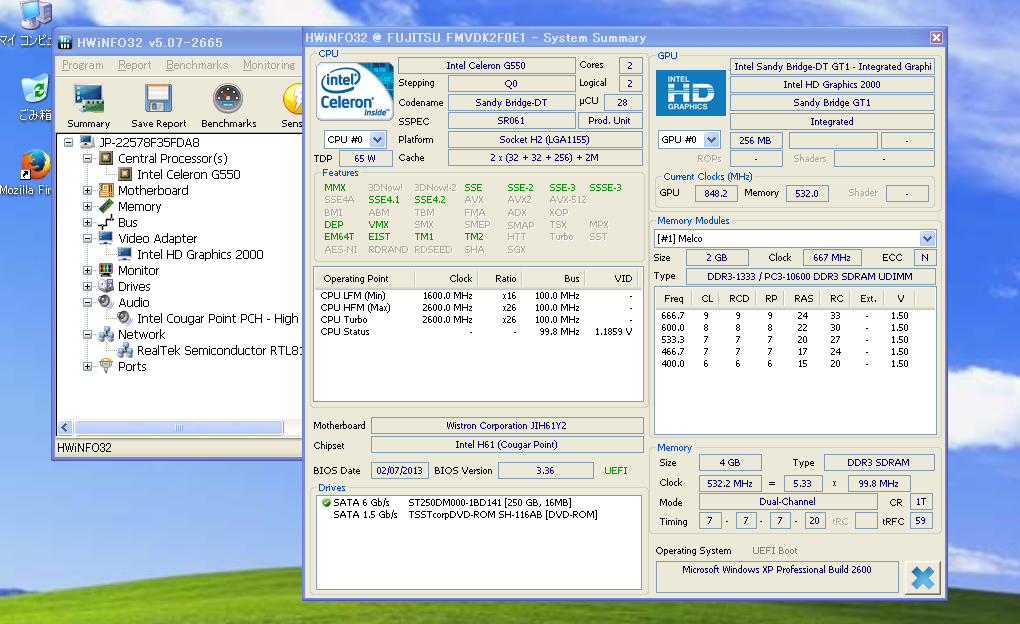
Task: Open Mozilla Firefox desktop icon
Action: click(35, 164)
